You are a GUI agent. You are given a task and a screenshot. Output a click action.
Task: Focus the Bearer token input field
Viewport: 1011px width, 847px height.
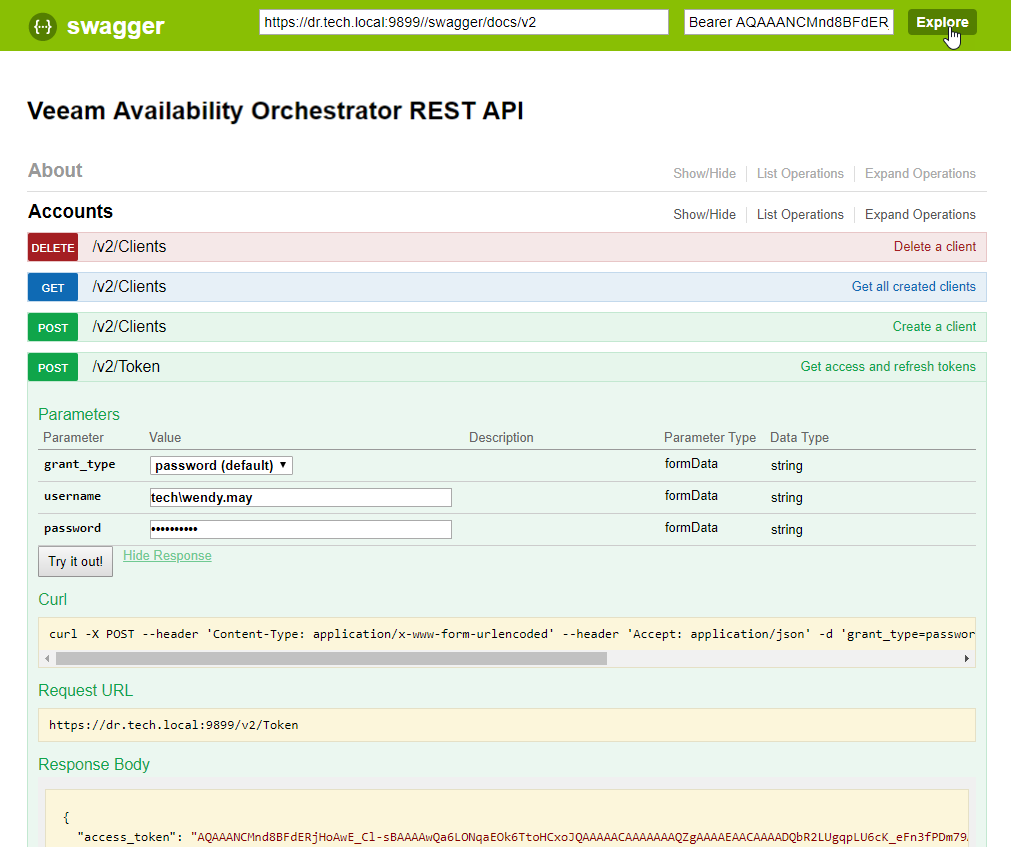click(x=789, y=22)
